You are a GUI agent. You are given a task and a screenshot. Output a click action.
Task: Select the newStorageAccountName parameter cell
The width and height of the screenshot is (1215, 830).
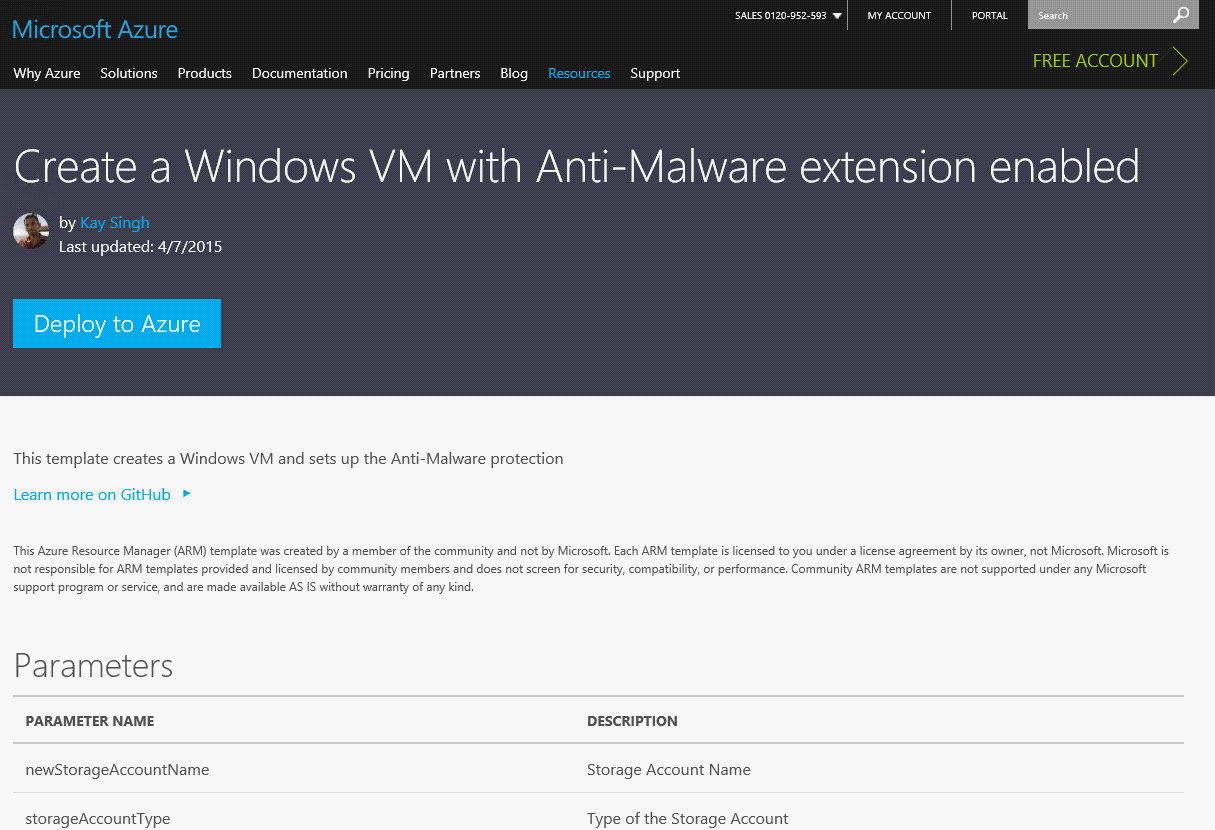point(117,770)
